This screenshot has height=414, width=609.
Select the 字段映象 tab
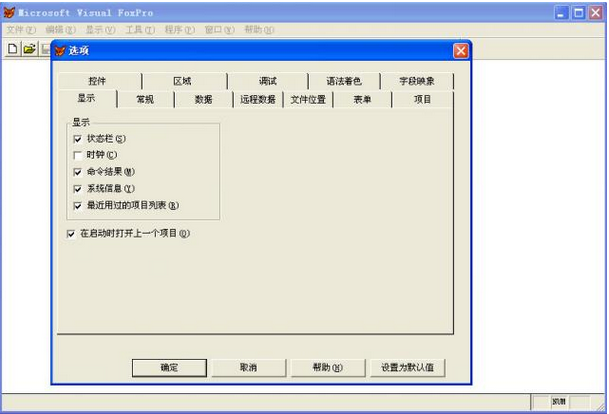[x=417, y=81]
